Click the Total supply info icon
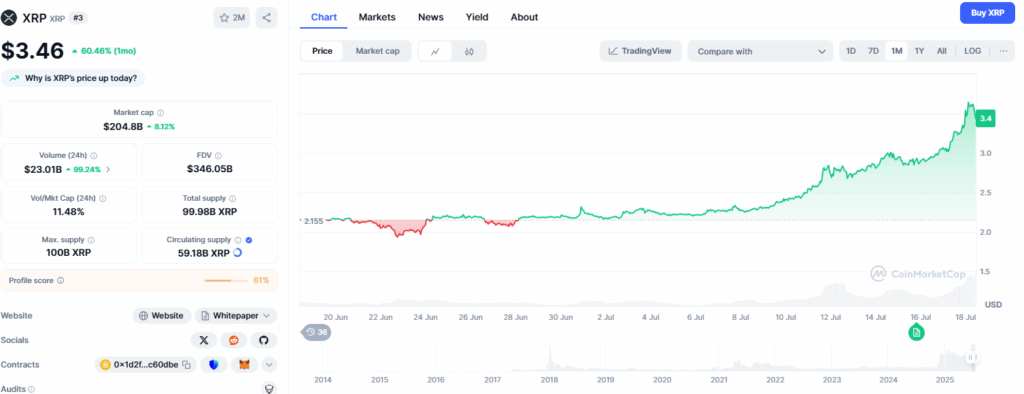Viewport: 1024px width, 394px height. (232, 198)
